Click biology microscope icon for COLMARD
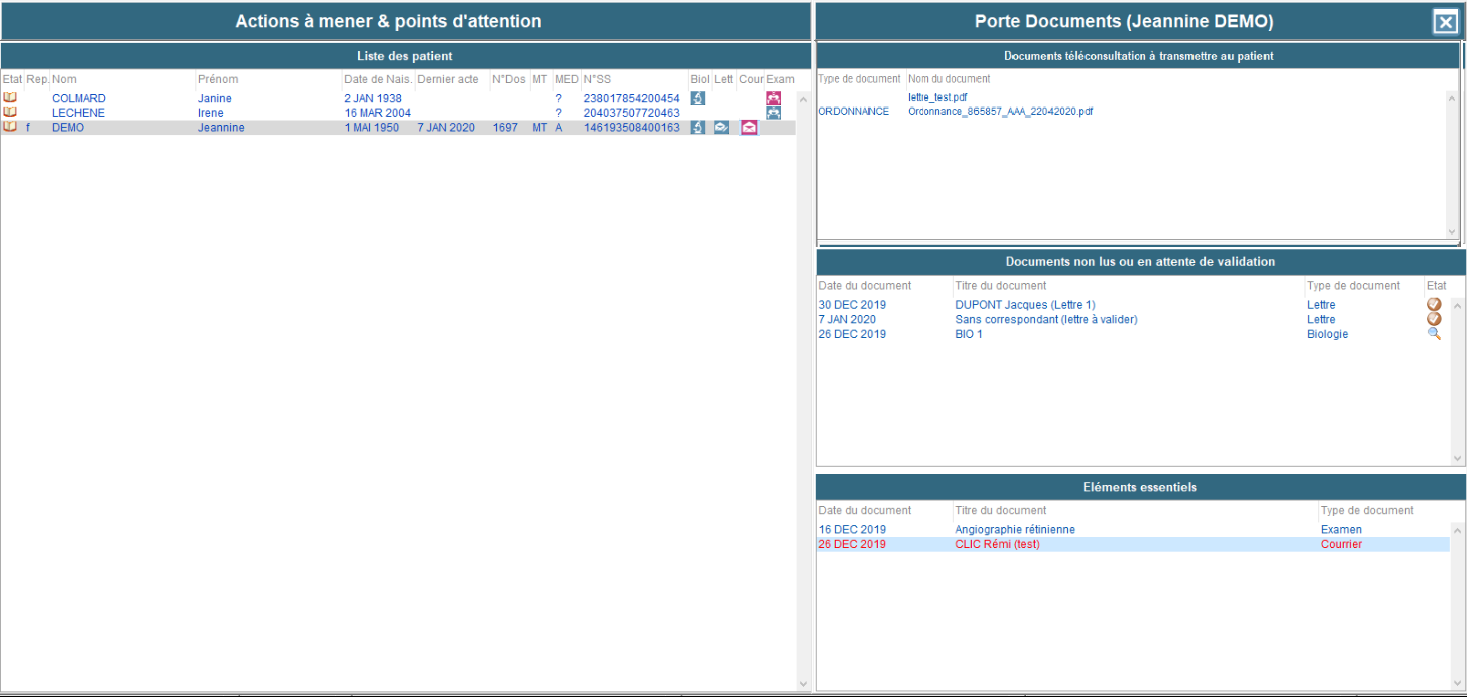The image size is (1467, 697). click(x=698, y=98)
